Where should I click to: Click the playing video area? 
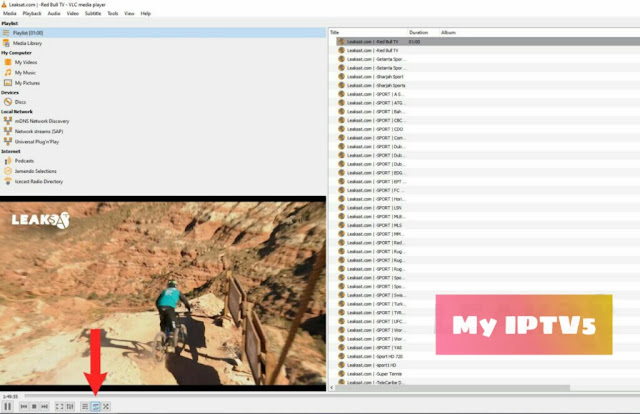point(163,293)
